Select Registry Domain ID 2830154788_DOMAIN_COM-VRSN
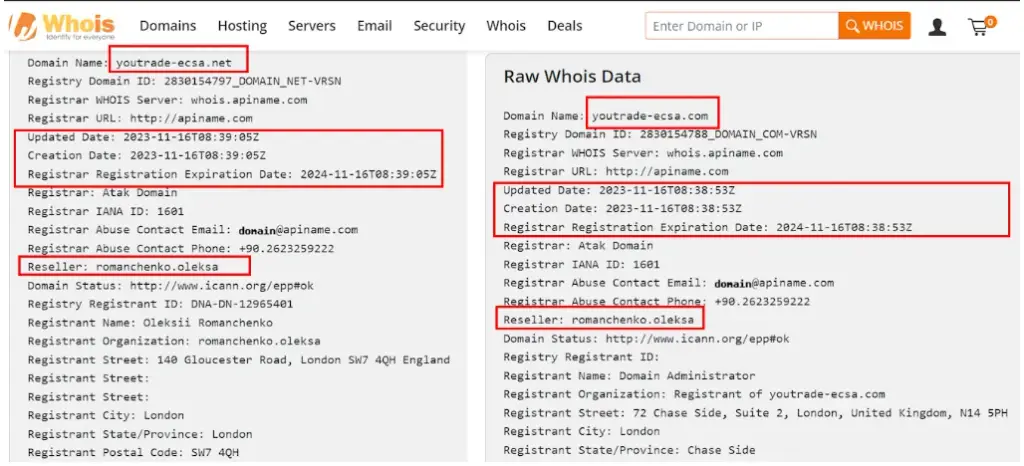1024x466 pixels. [660, 134]
